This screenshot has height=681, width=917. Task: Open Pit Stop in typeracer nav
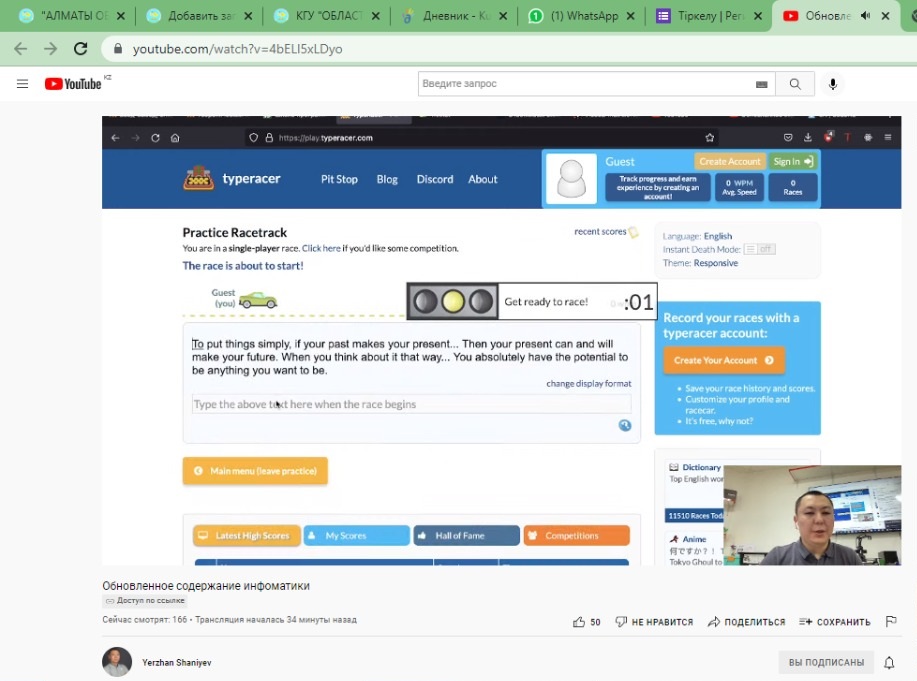[339, 179]
